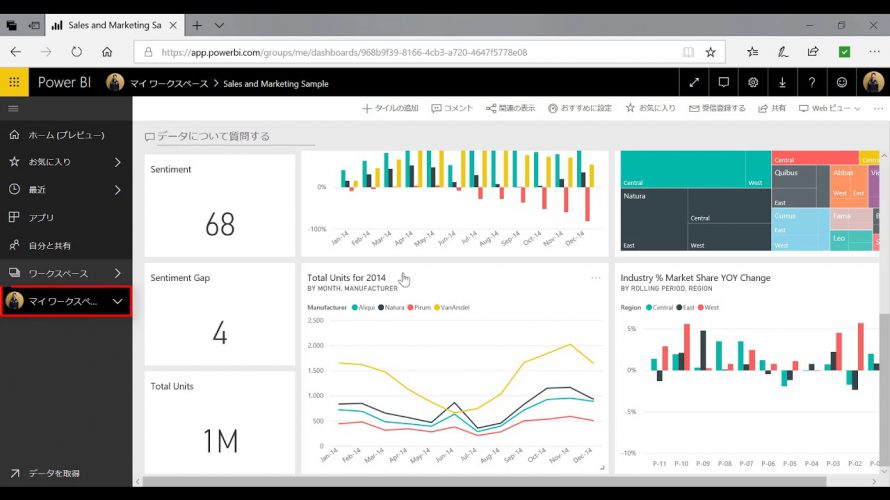Open the Total Units tile
The image size is (890, 500).
pyautogui.click(x=220, y=422)
